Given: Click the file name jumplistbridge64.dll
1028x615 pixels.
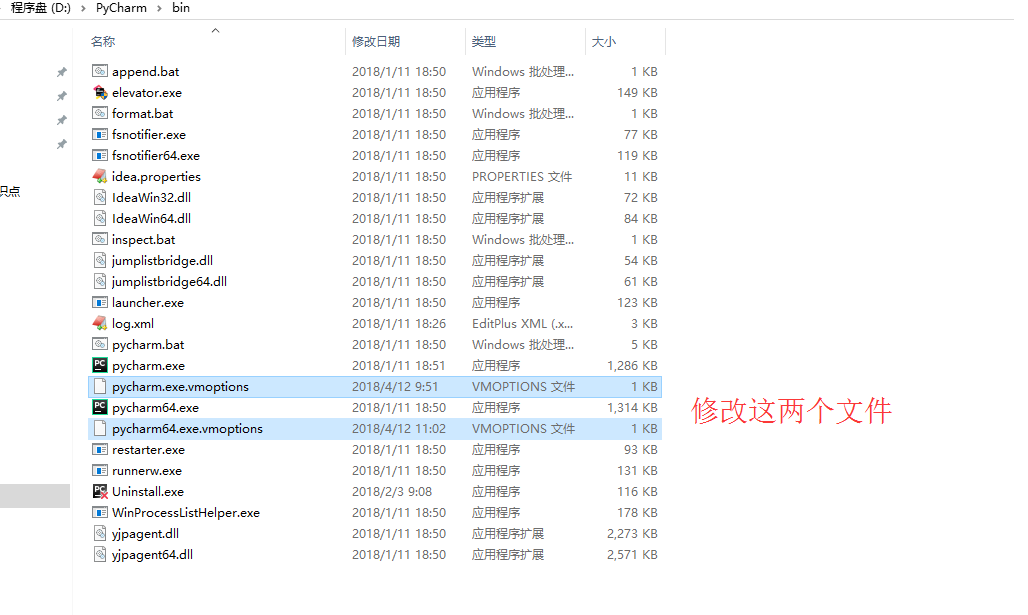Looking at the screenshot, I should coord(170,281).
